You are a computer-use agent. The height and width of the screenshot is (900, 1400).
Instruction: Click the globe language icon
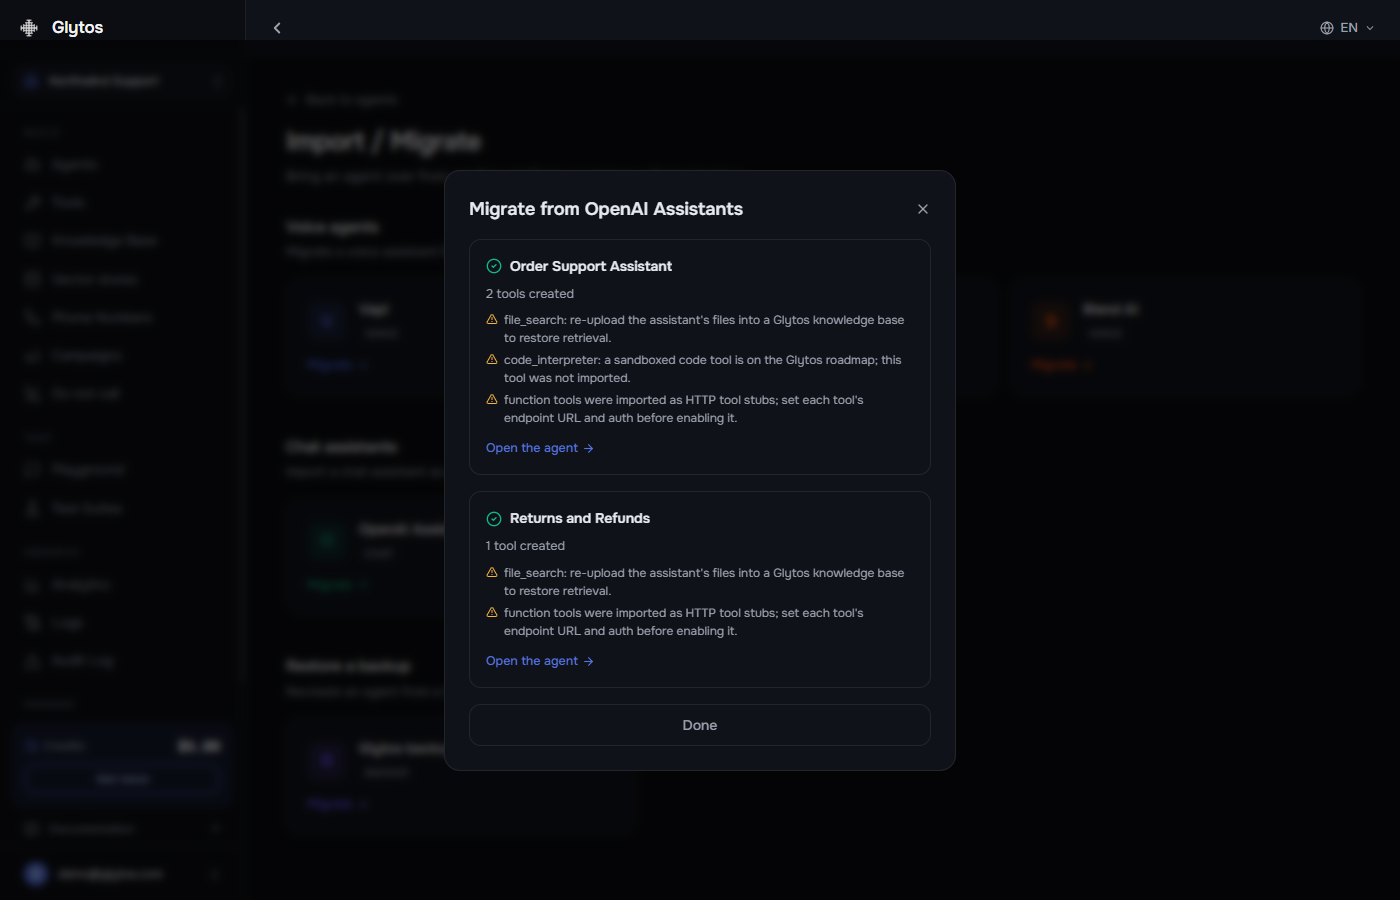[x=1327, y=28]
